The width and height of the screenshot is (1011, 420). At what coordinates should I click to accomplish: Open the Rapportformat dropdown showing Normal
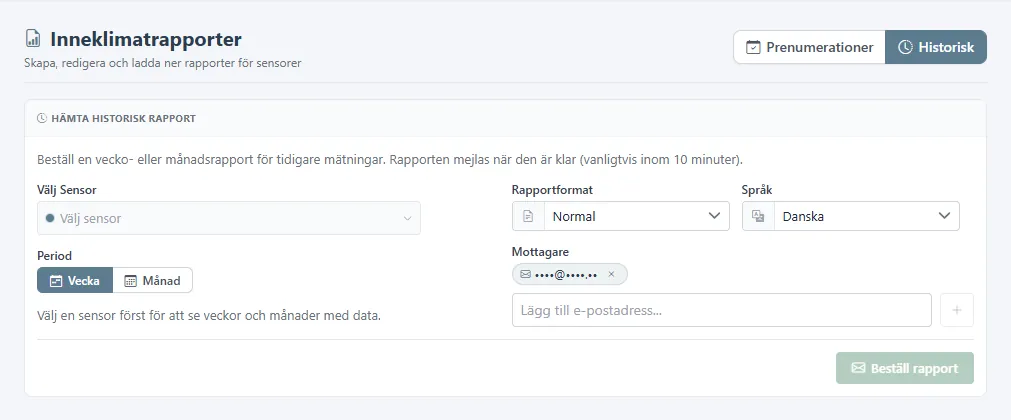coord(620,216)
